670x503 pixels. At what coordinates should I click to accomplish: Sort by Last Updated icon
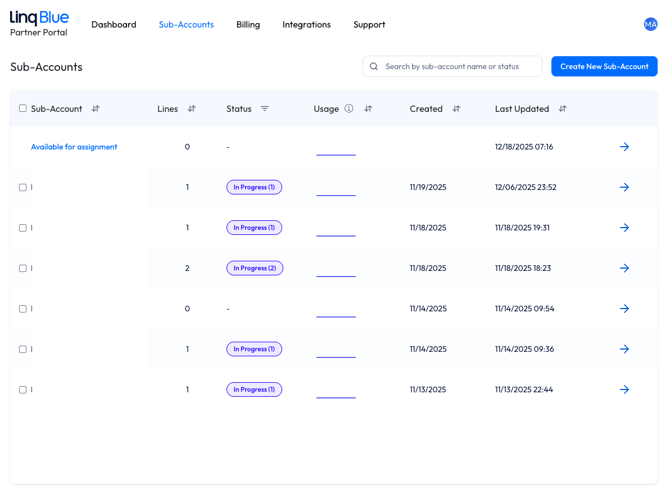(x=562, y=109)
